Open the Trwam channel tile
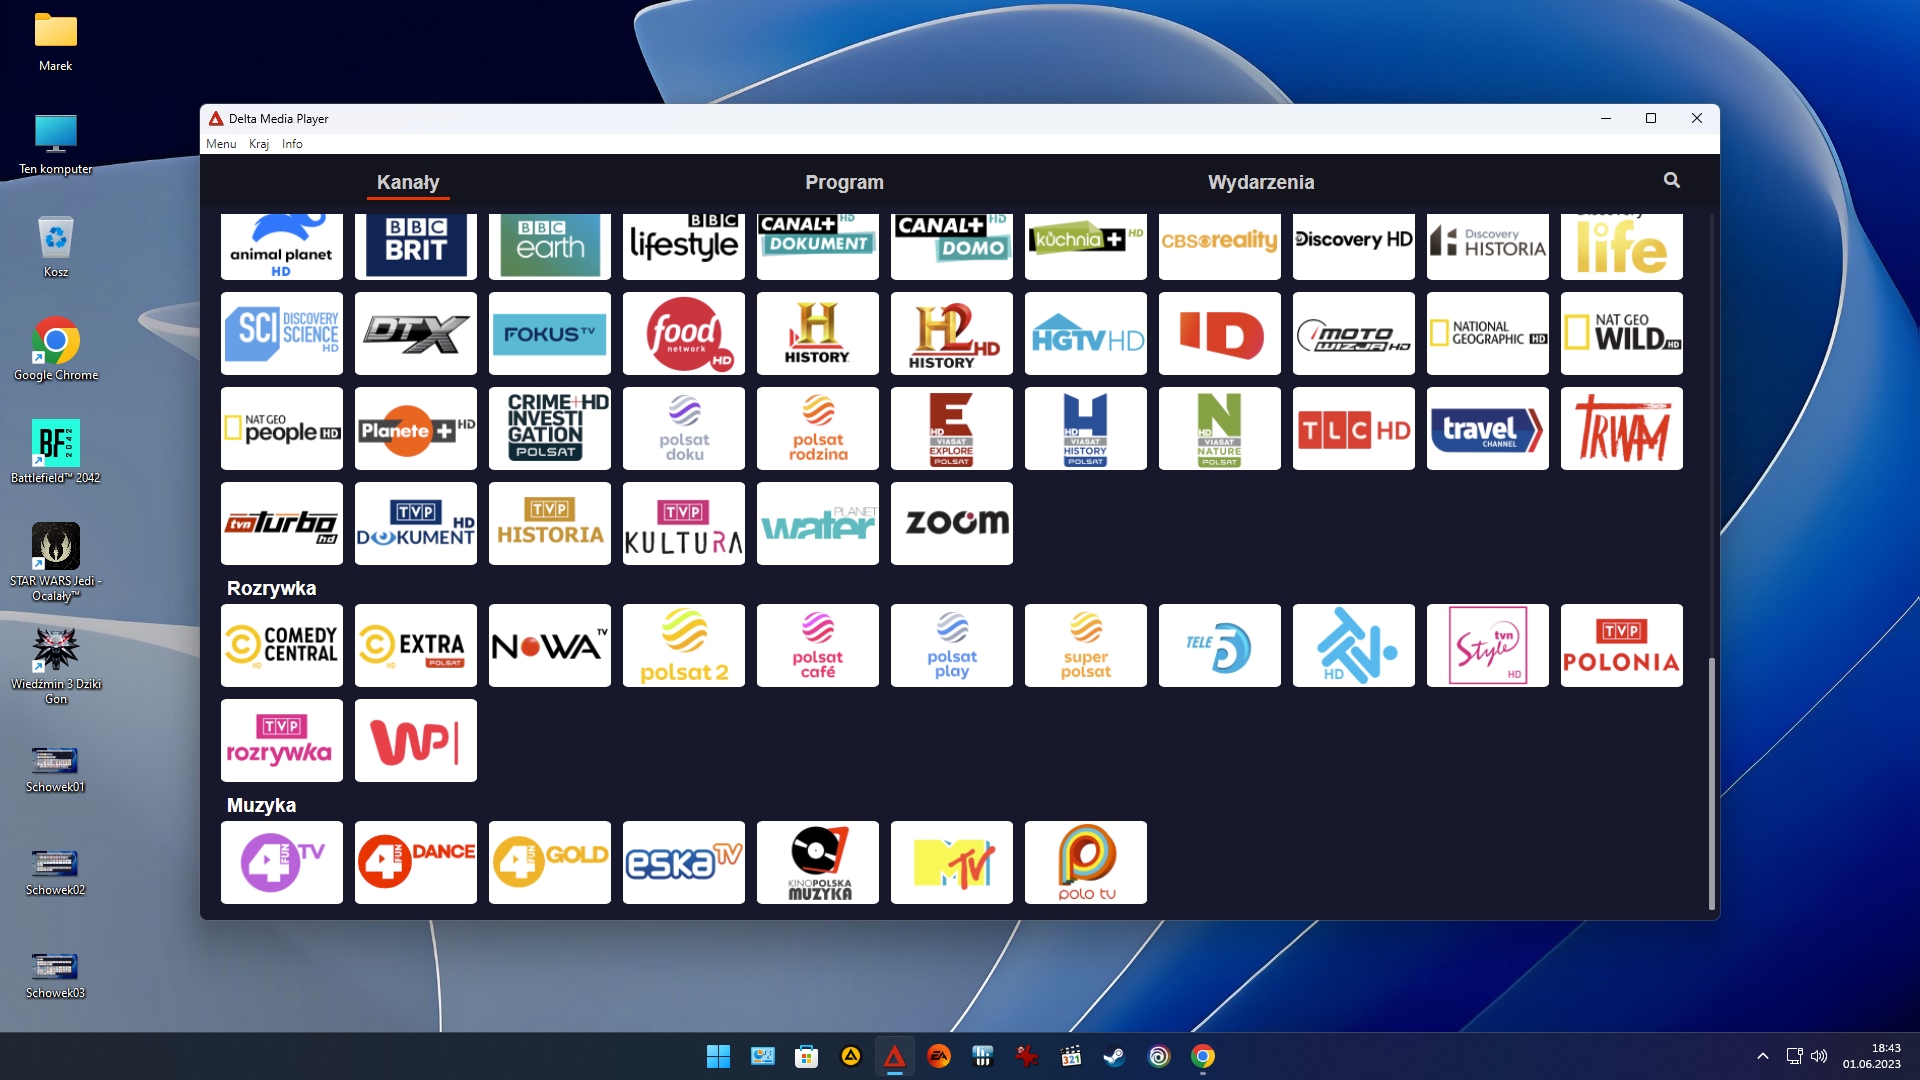This screenshot has width=1920, height=1080. pos(1621,428)
